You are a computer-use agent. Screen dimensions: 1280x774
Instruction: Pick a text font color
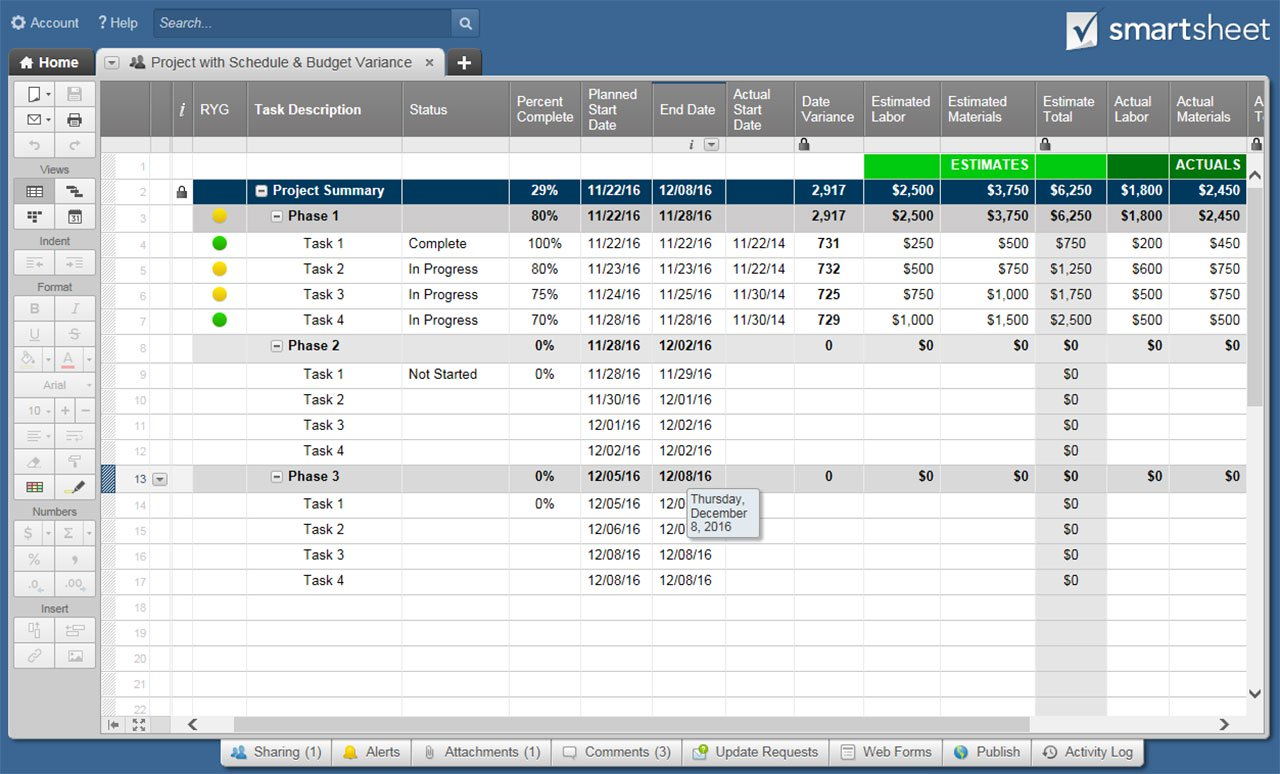click(68, 360)
